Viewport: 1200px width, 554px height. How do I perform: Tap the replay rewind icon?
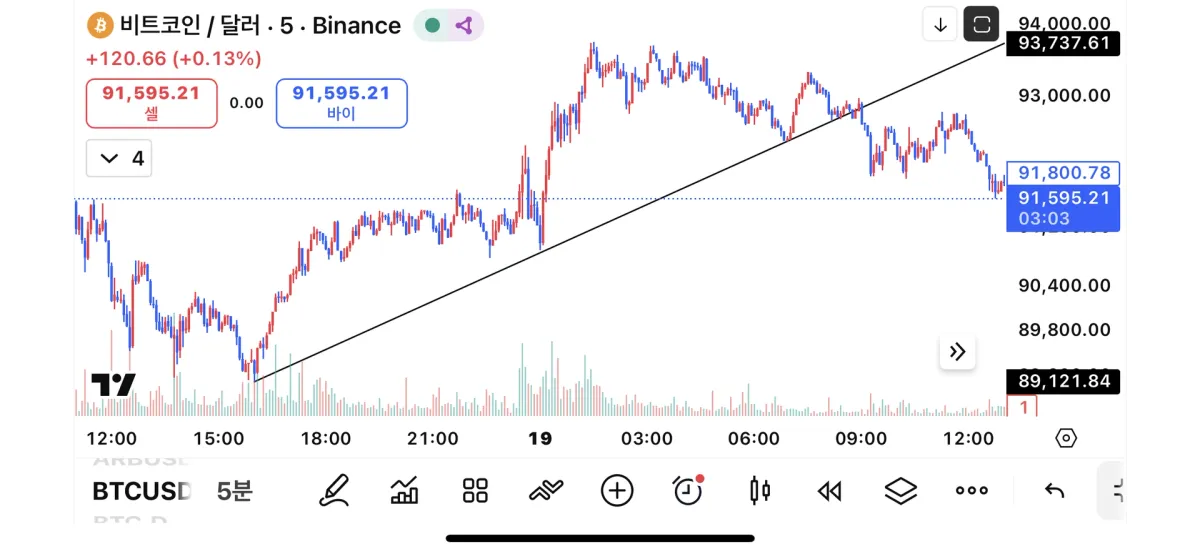[830, 490]
